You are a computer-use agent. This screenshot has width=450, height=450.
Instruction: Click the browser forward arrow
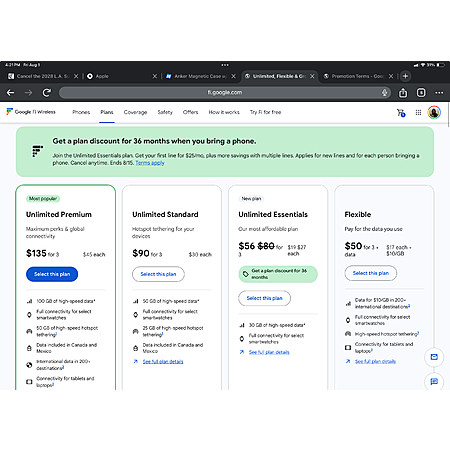[29, 93]
